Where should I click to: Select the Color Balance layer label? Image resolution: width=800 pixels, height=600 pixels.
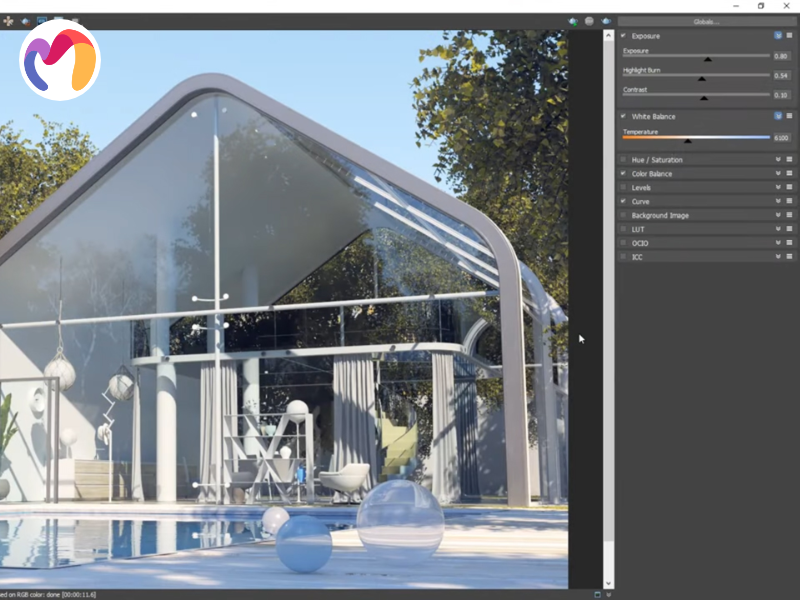click(x=652, y=174)
